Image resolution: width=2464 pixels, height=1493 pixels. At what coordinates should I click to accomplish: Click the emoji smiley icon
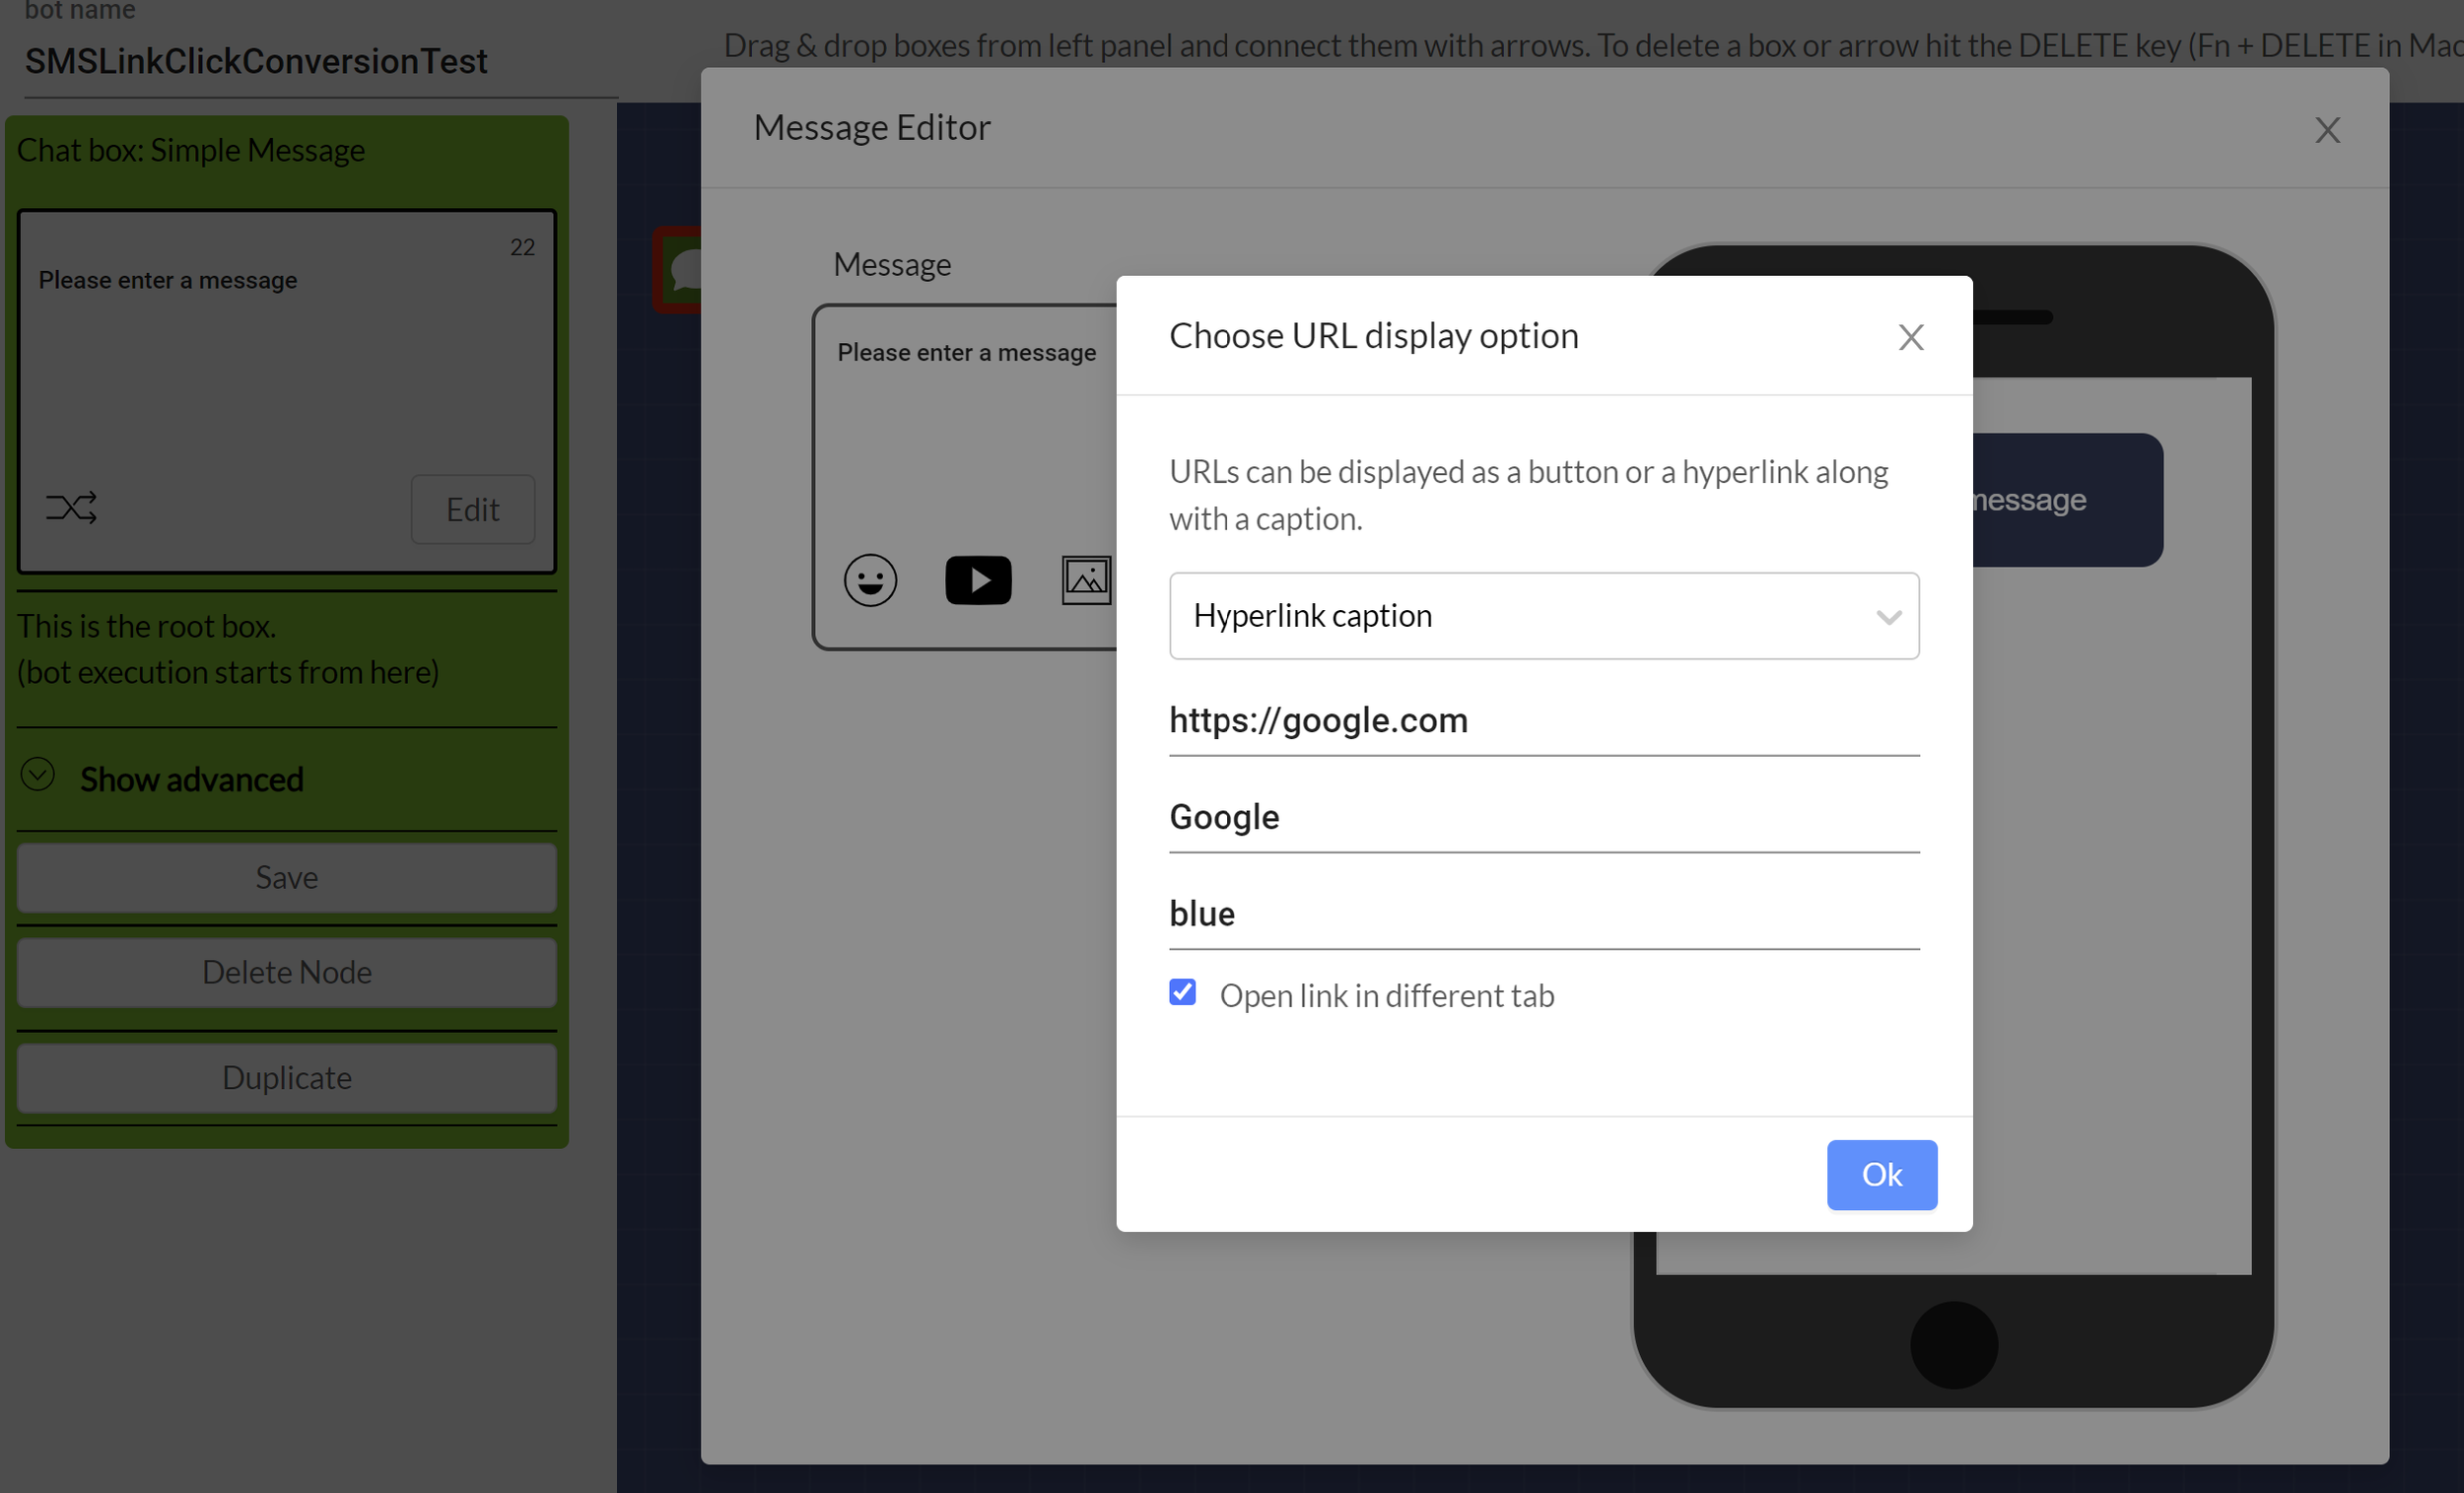(870, 580)
